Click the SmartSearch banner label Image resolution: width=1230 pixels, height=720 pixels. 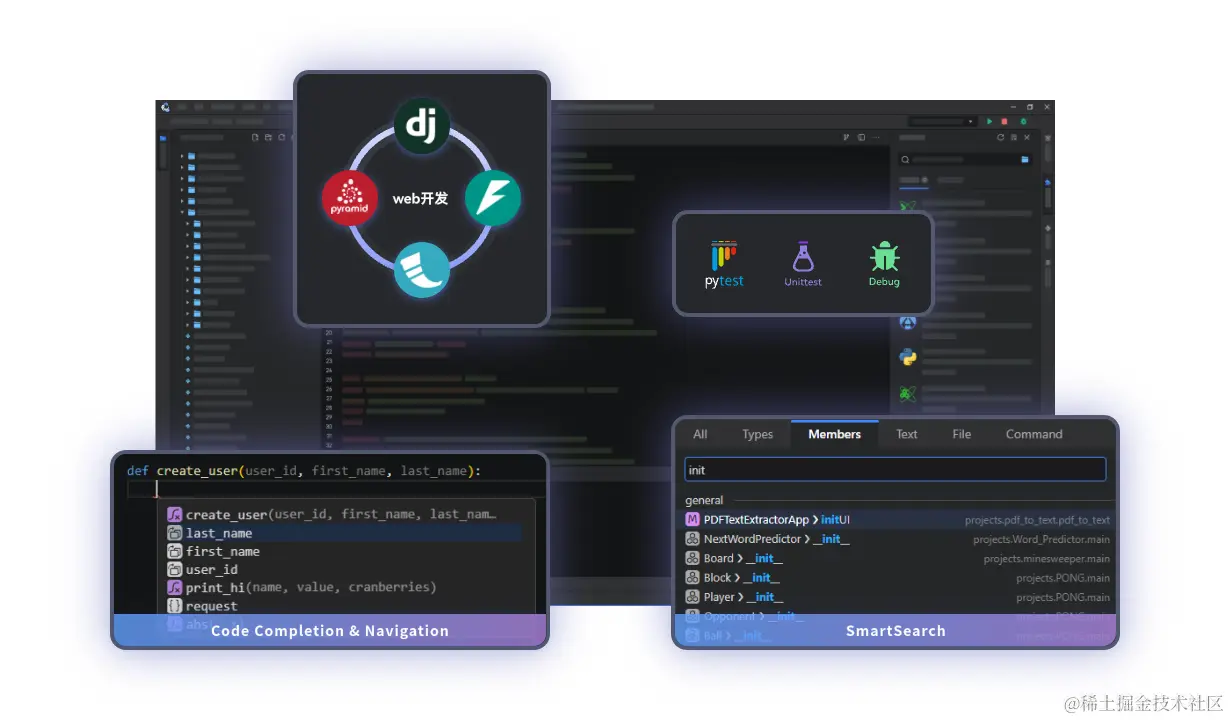pos(895,631)
